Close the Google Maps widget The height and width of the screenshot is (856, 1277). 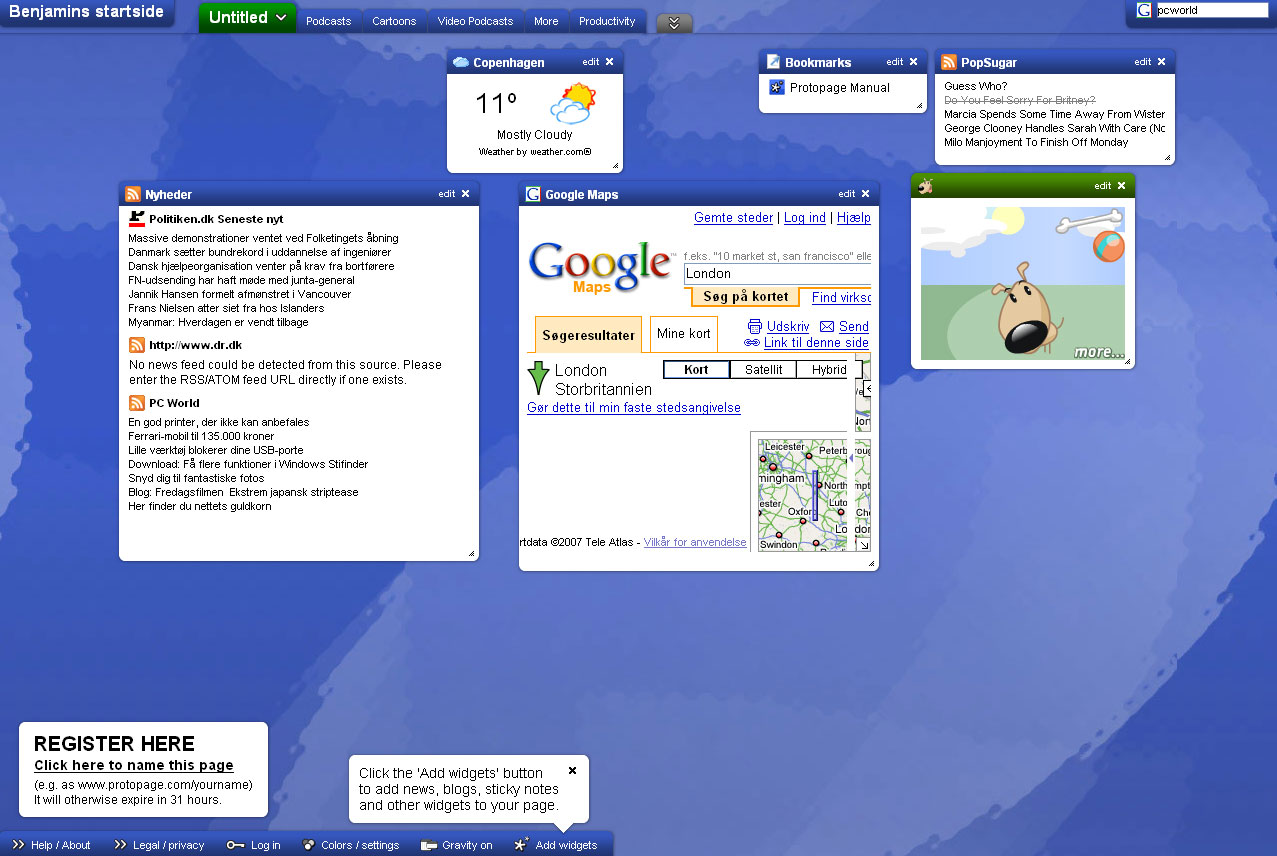pos(866,194)
